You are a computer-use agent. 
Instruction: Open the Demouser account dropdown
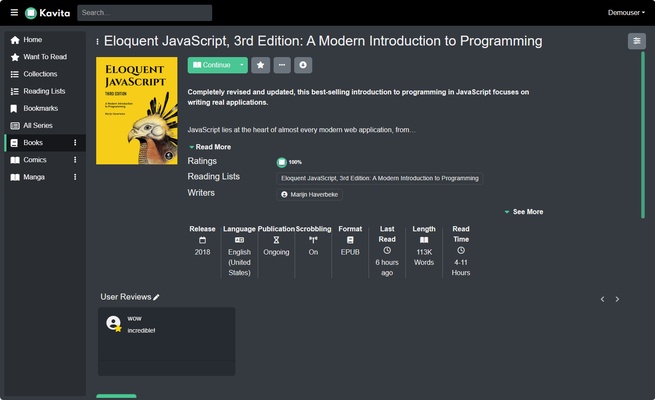click(625, 13)
